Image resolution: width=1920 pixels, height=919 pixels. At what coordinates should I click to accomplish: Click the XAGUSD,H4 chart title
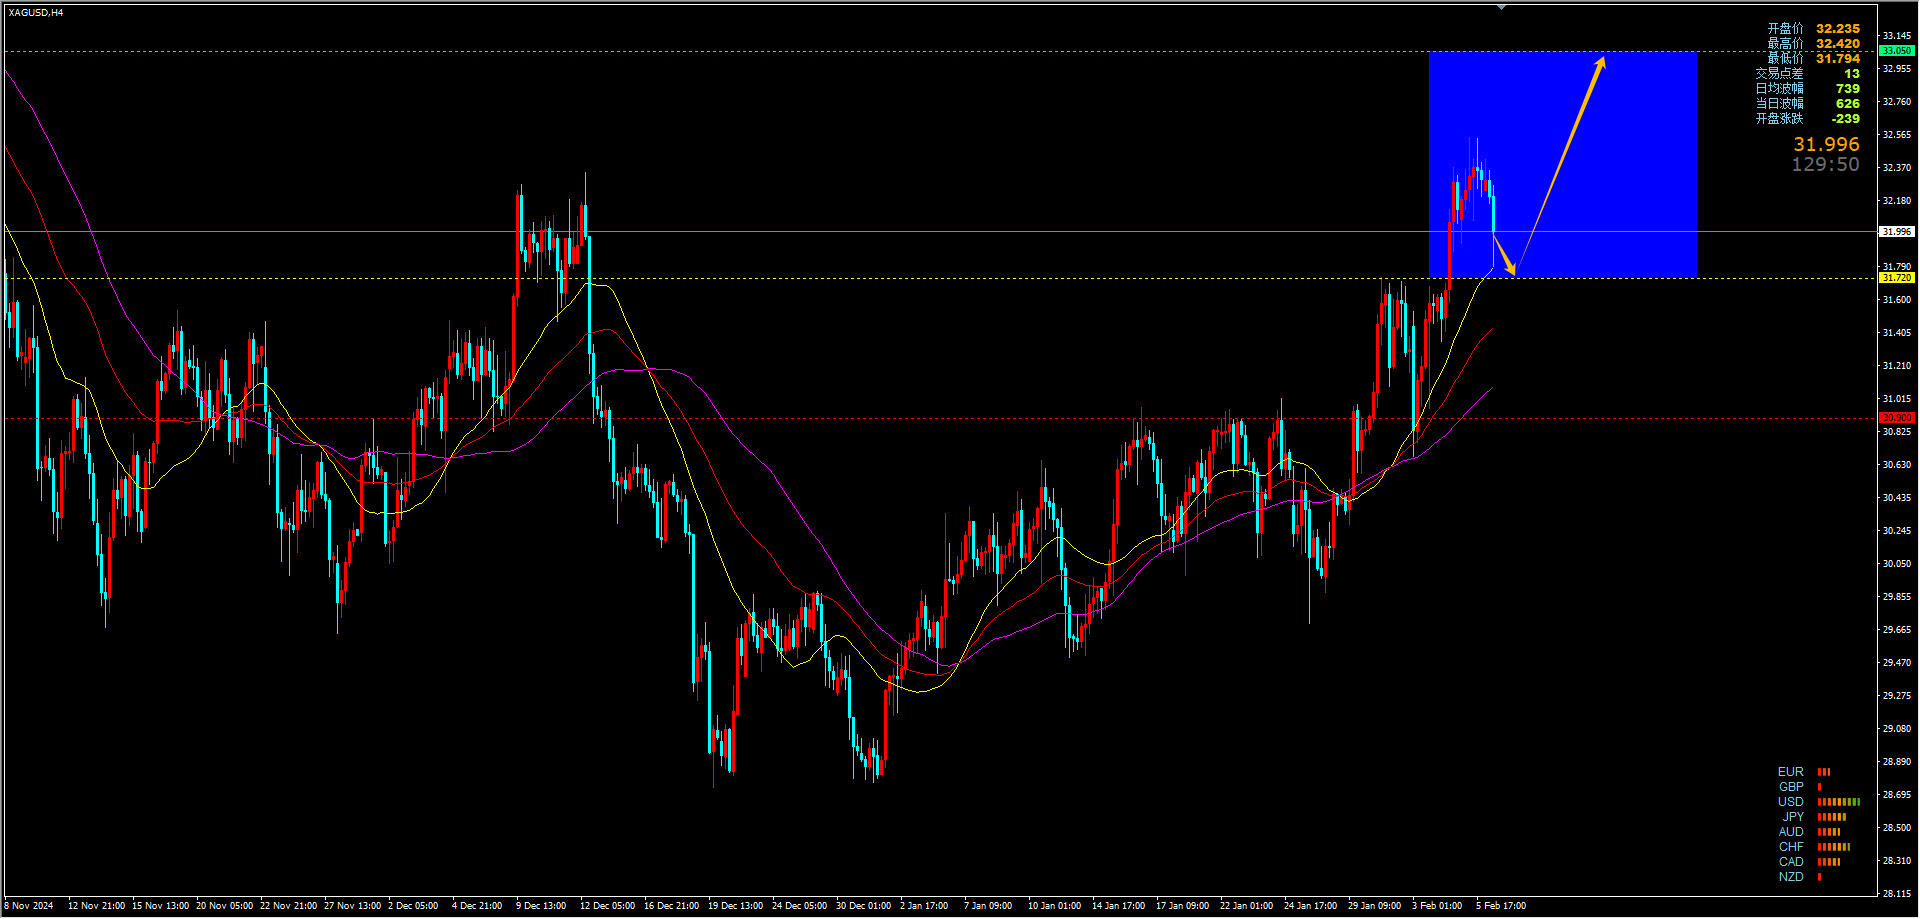35,13
